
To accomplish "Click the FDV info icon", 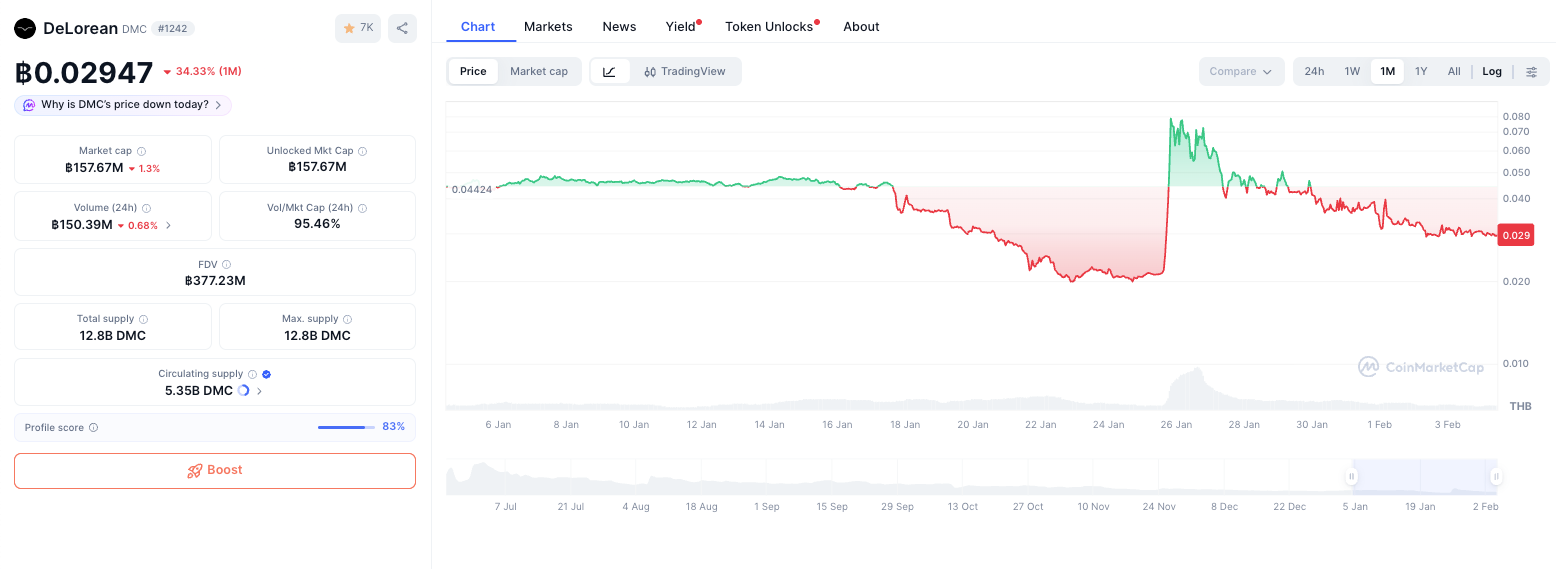I will click(x=227, y=264).
